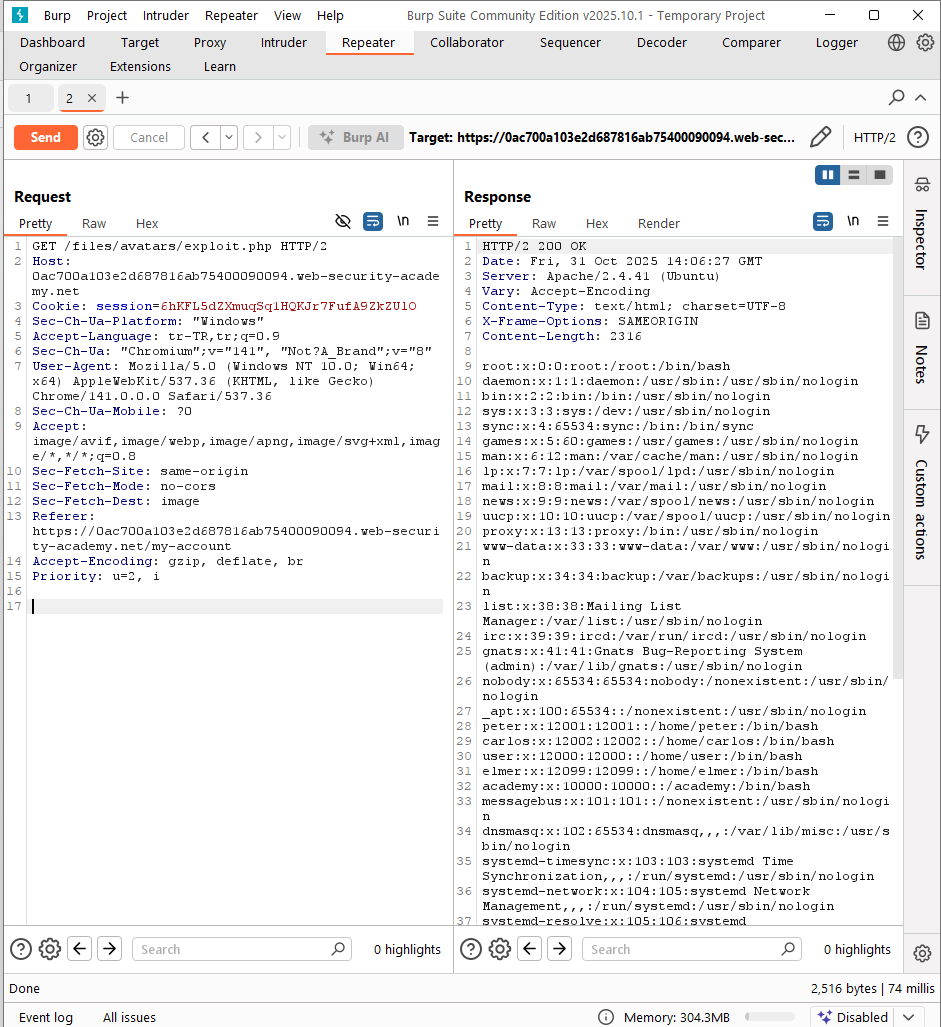This screenshot has height=1027, width=941.
Task: Toggle hide non-printable request eye icon
Action: (342, 221)
